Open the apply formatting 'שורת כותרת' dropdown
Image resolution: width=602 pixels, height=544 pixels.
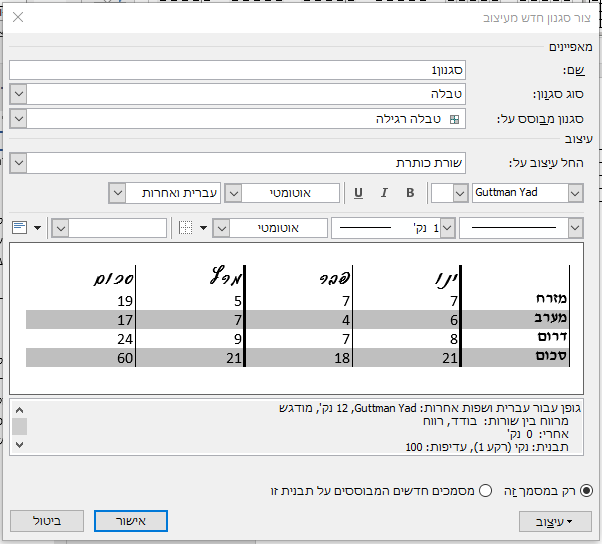point(18,163)
